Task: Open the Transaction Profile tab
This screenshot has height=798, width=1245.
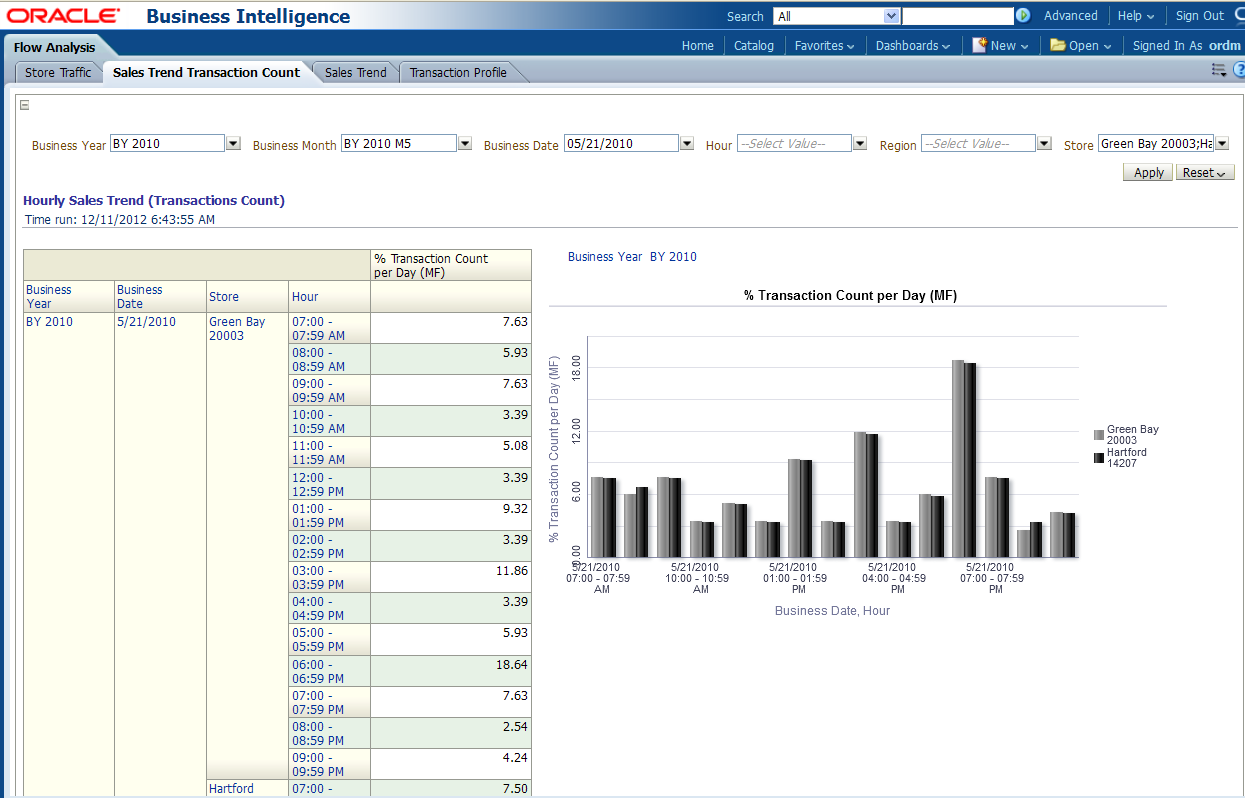Action: tap(458, 72)
